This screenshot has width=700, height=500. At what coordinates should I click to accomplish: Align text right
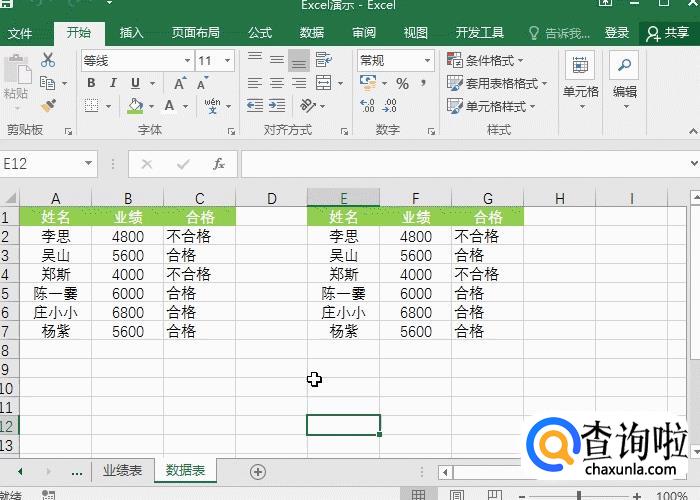click(299, 83)
